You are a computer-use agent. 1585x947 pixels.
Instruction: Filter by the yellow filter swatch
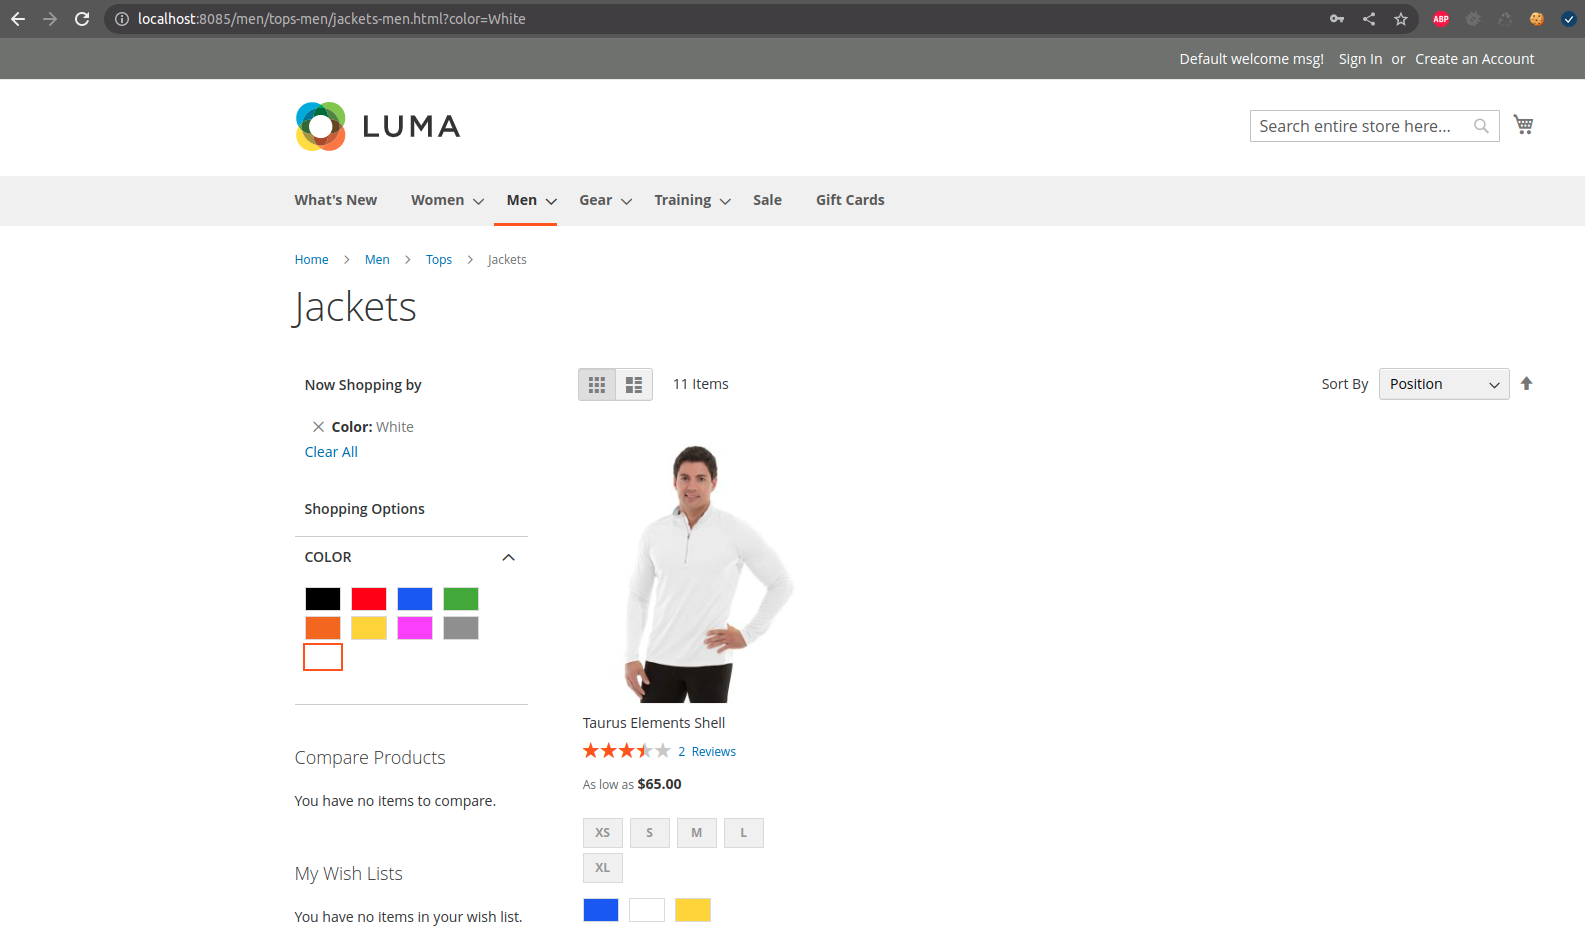click(369, 628)
